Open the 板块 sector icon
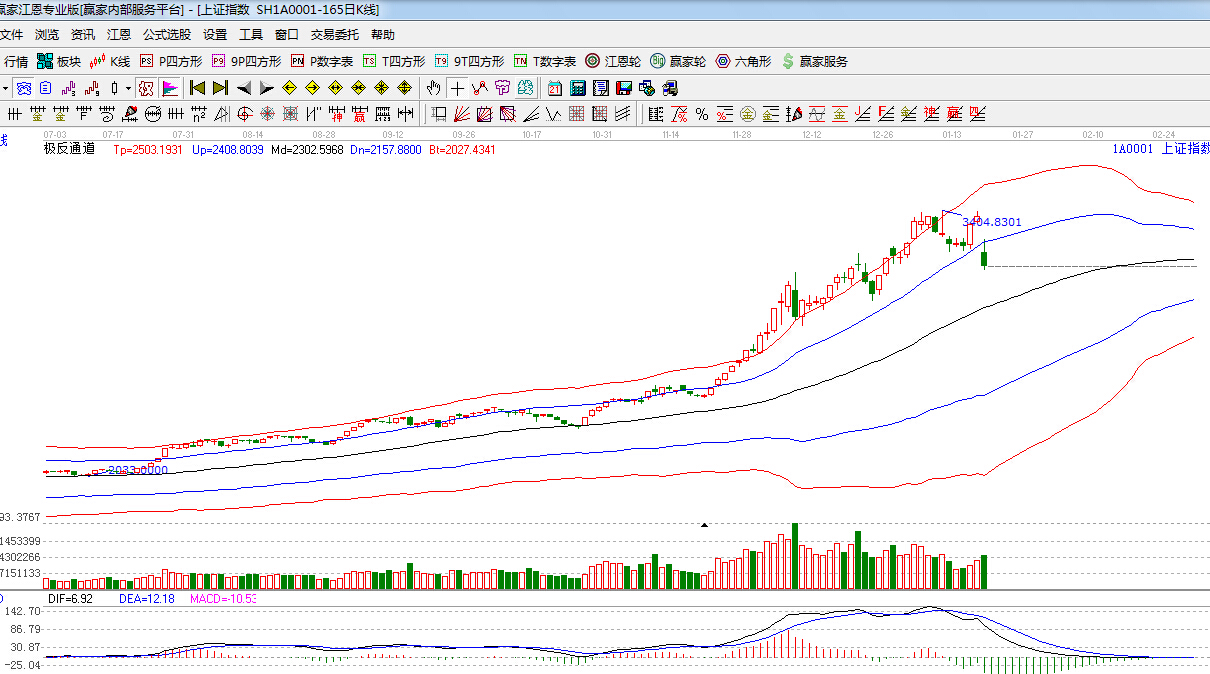Viewport: 1210px width, 674px height. click(x=58, y=61)
